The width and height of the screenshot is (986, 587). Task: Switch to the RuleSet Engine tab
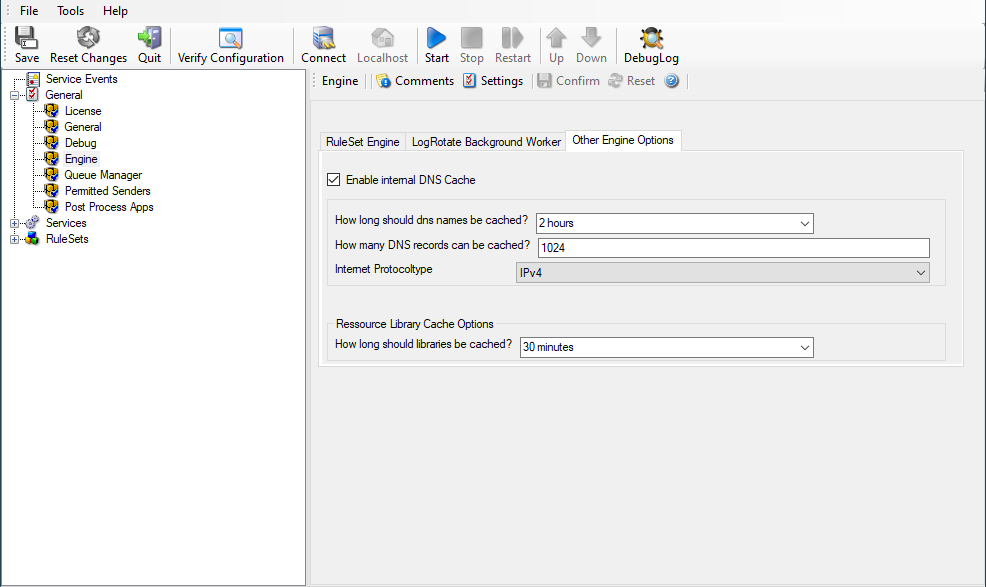tap(362, 142)
